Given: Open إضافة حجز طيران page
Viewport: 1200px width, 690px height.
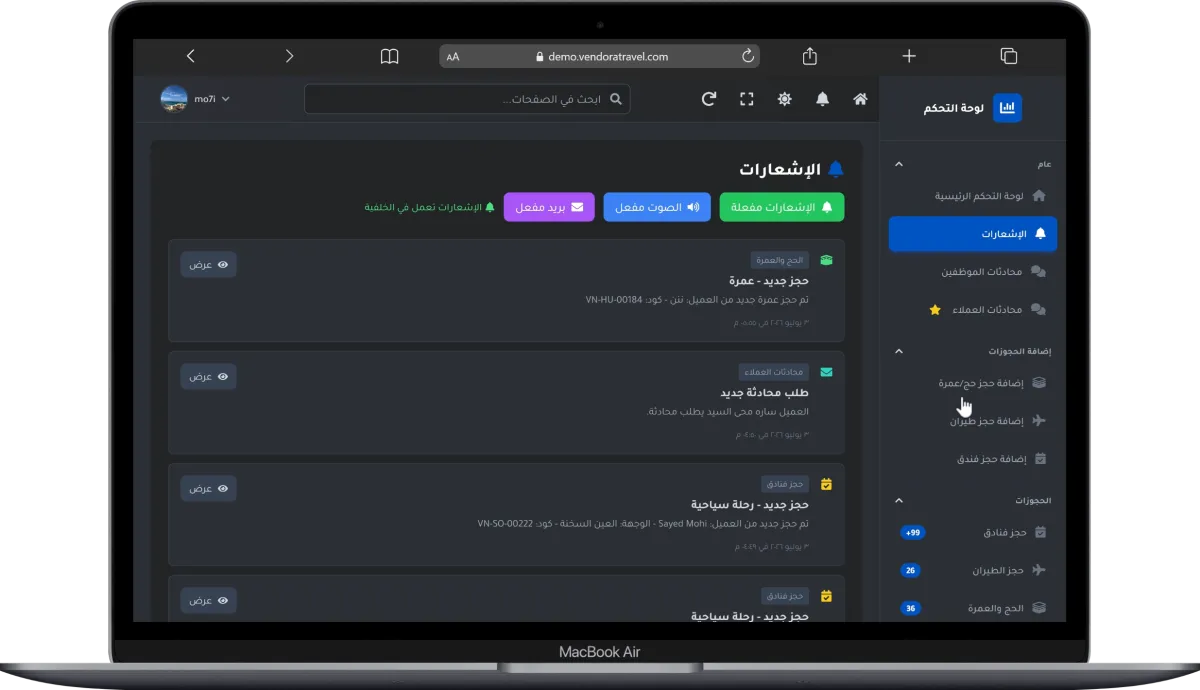Looking at the screenshot, I should [x=973, y=421].
